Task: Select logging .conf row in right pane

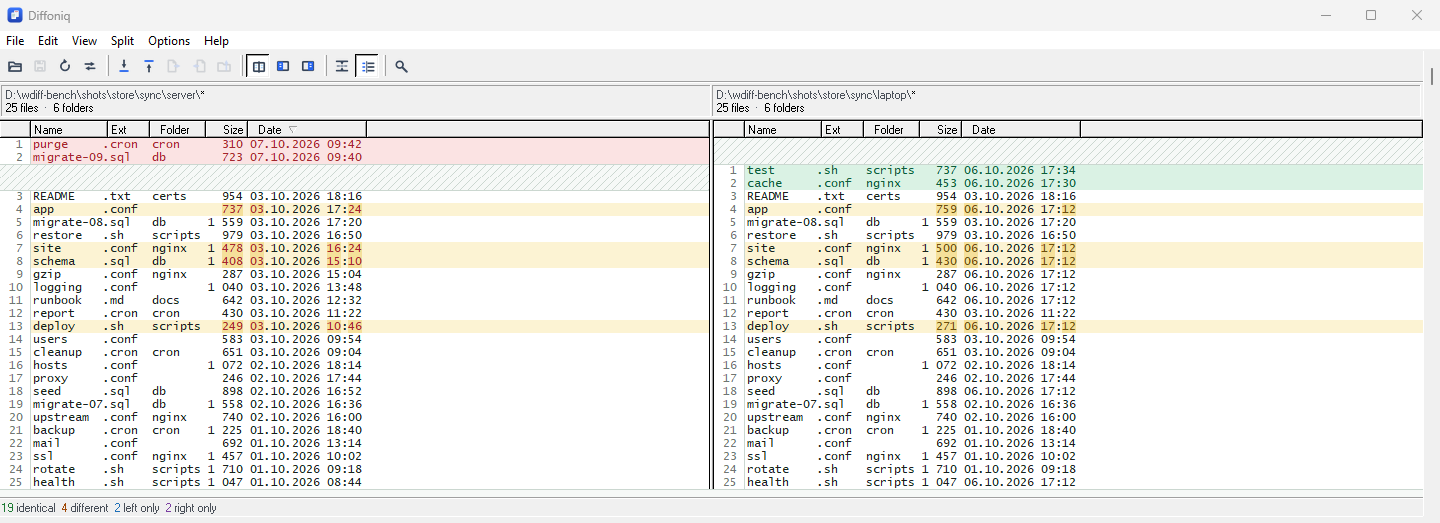Action: pyautogui.click(x=1068, y=287)
